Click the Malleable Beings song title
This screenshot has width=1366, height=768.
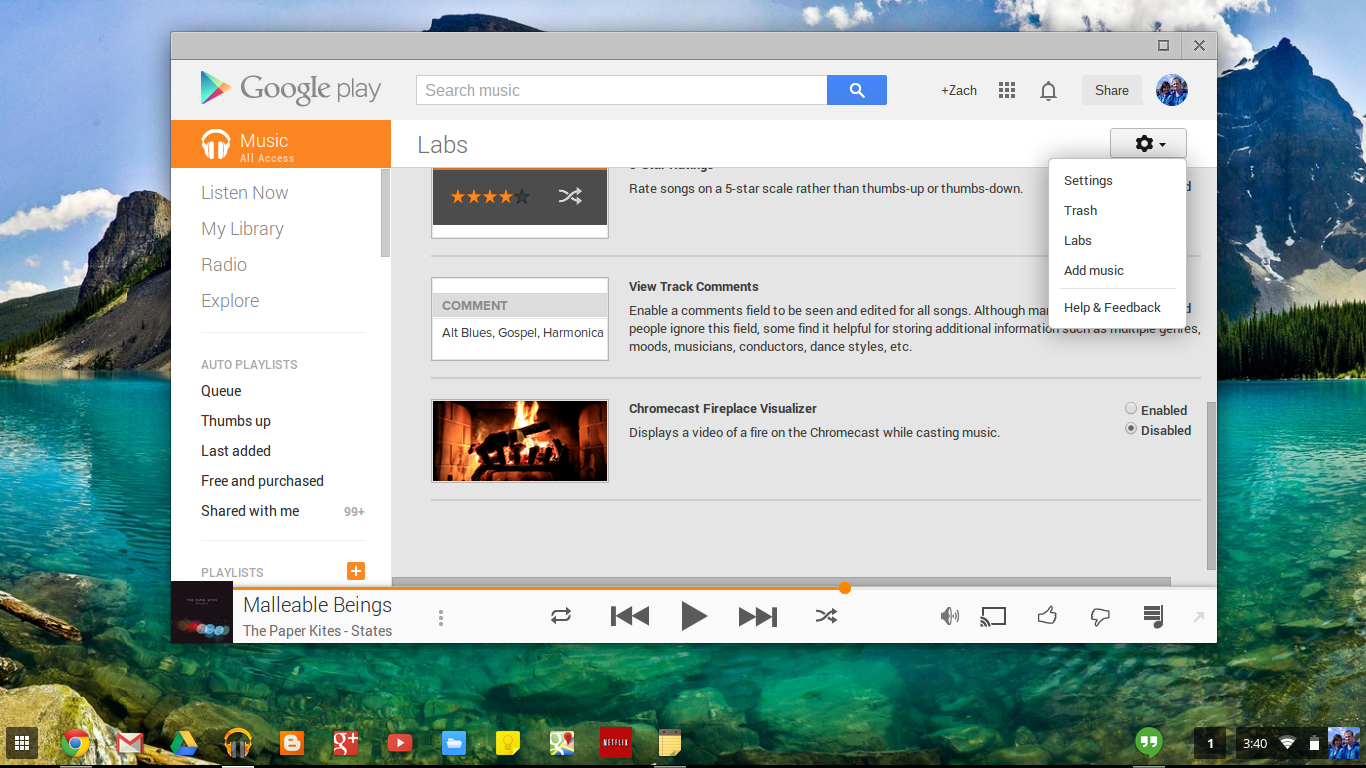point(317,605)
